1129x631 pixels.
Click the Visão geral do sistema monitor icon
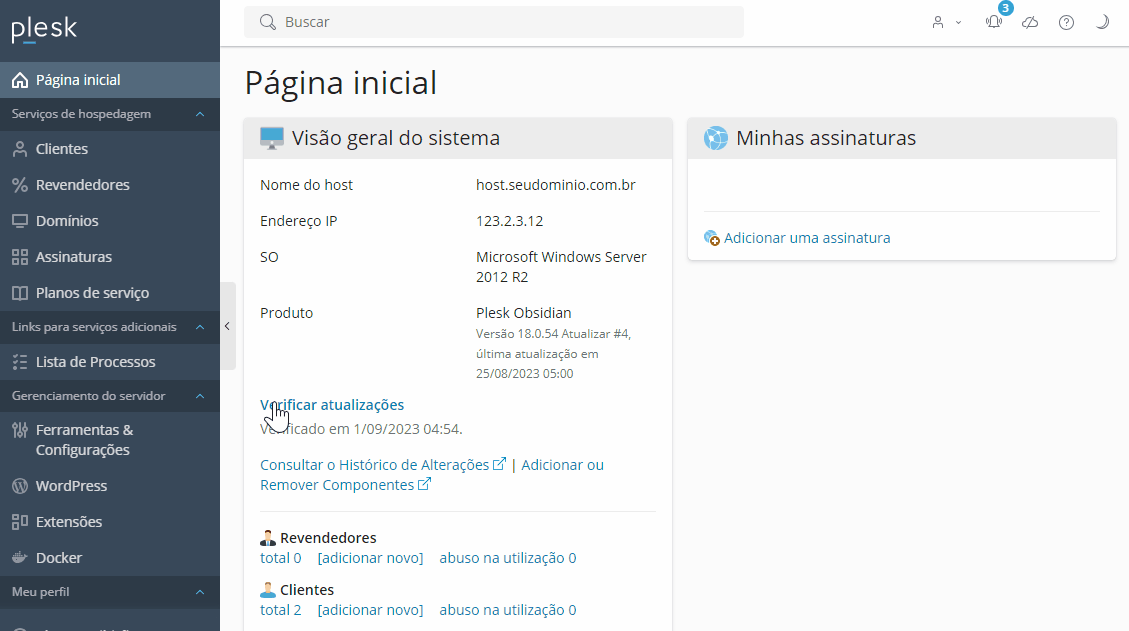click(271, 138)
